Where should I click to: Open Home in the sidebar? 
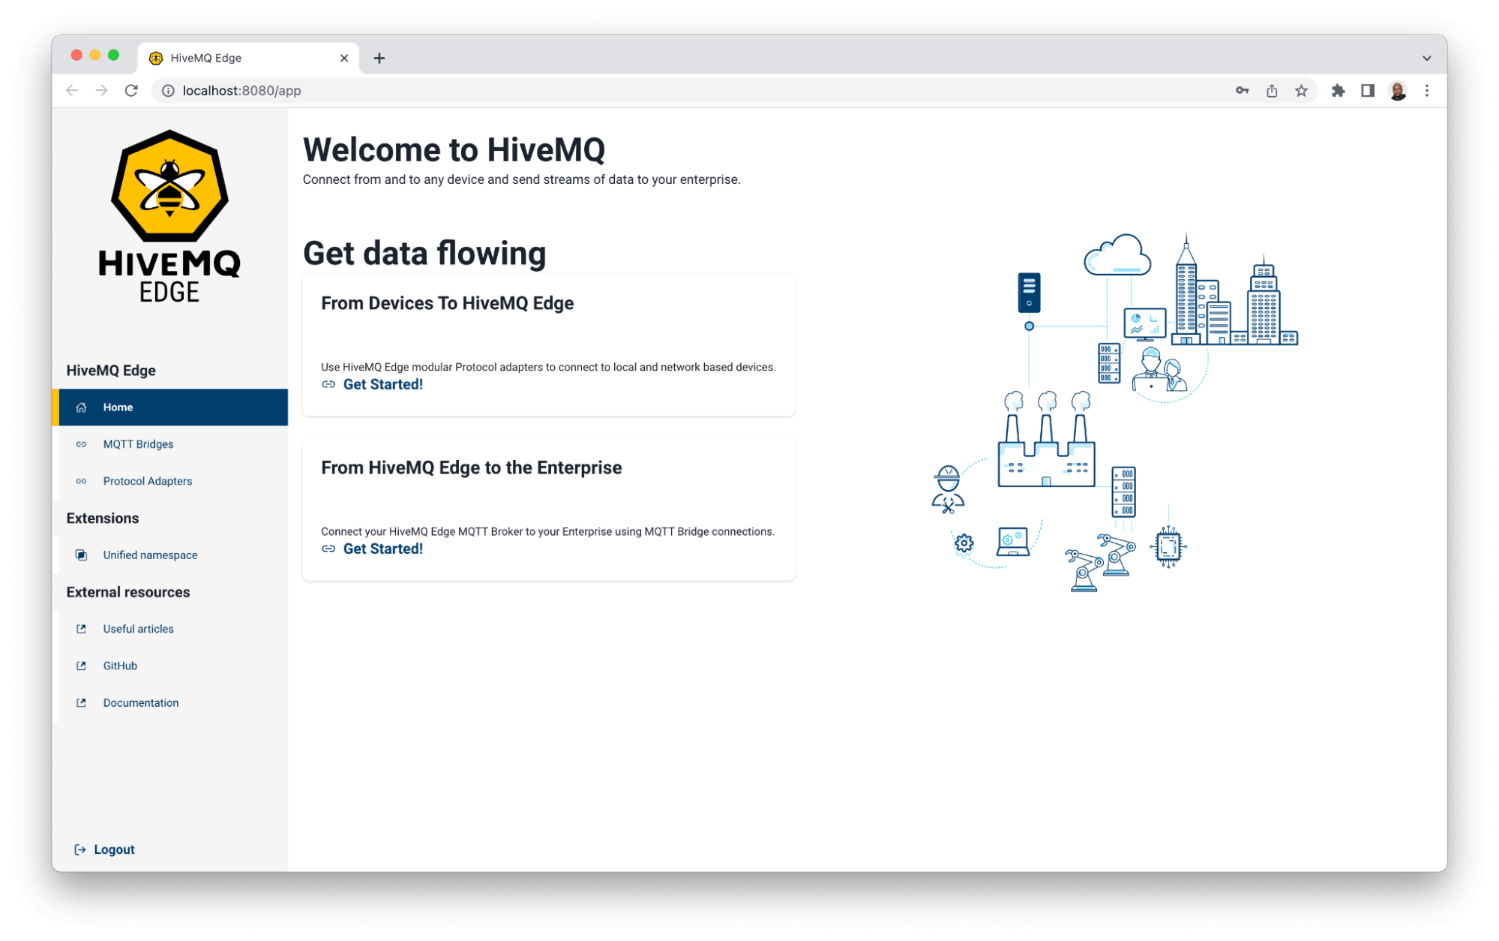click(x=170, y=407)
